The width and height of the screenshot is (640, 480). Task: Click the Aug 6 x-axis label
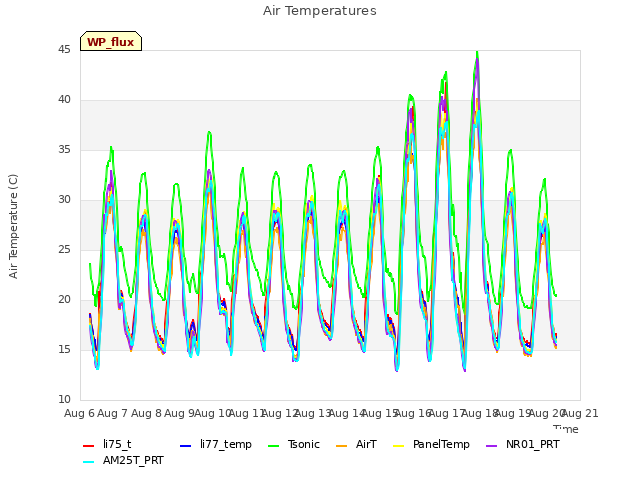(x=80, y=414)
